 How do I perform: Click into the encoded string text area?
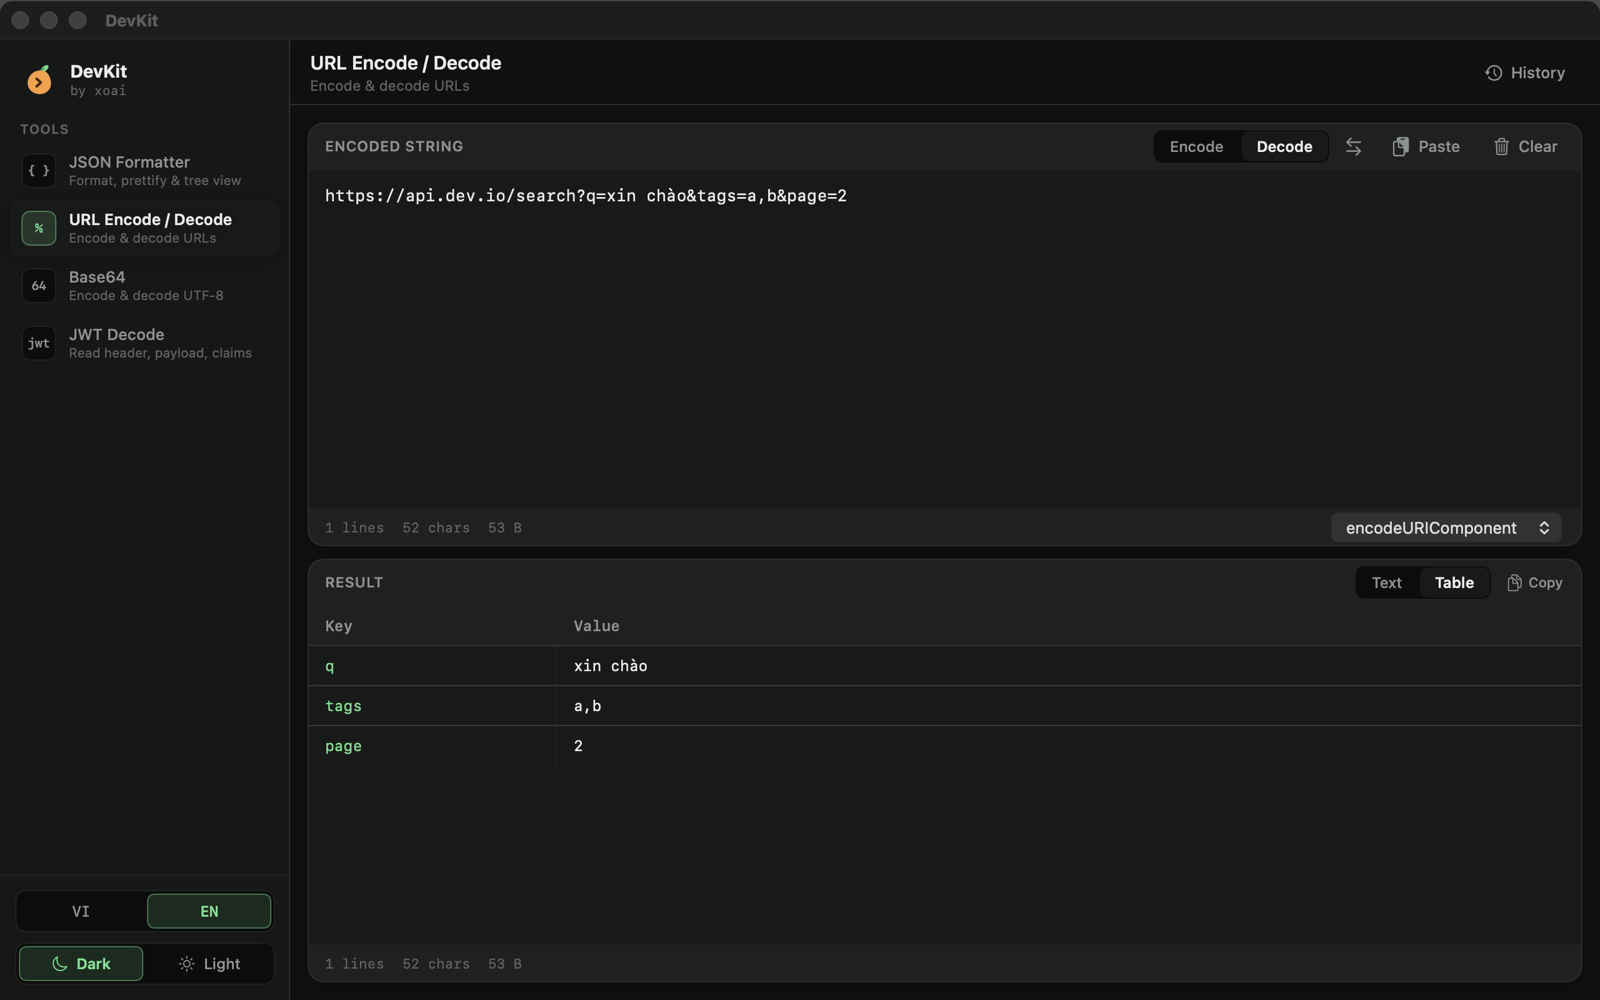coord(944,340)
